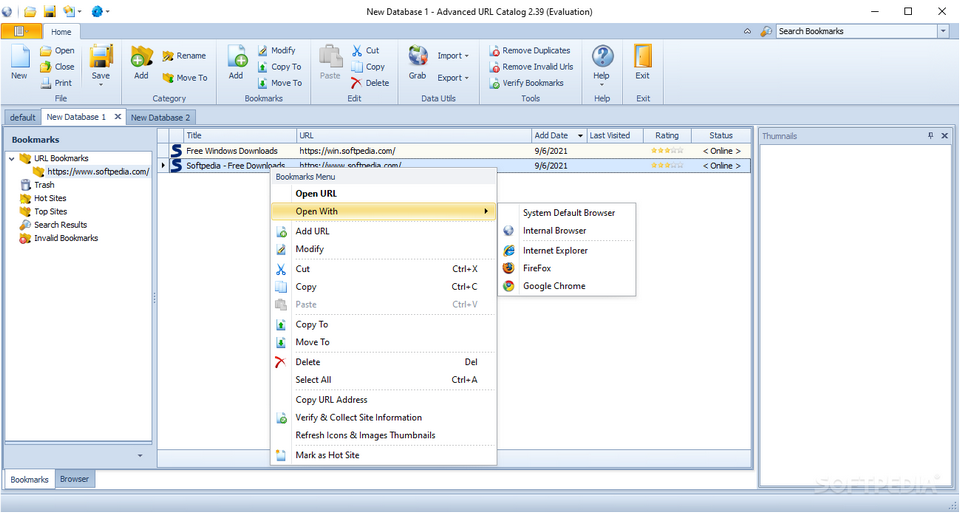Open a database via ribbon Open

pyautogui.click(x=58, y=51)
